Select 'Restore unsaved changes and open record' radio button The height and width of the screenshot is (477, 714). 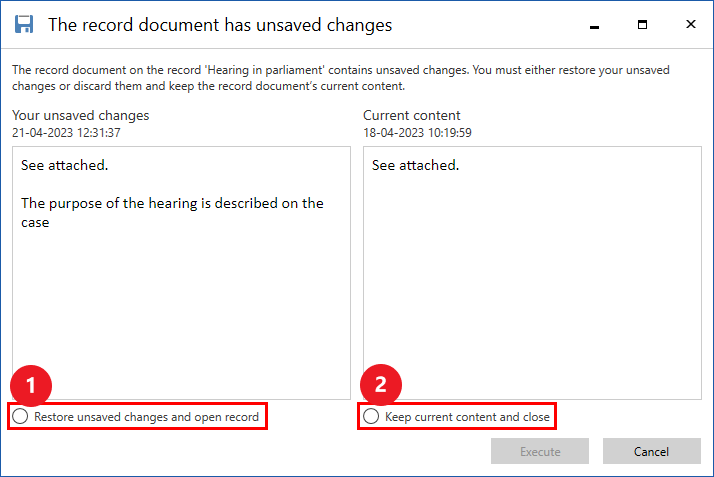pyautogui.click(x=20, y=416)
